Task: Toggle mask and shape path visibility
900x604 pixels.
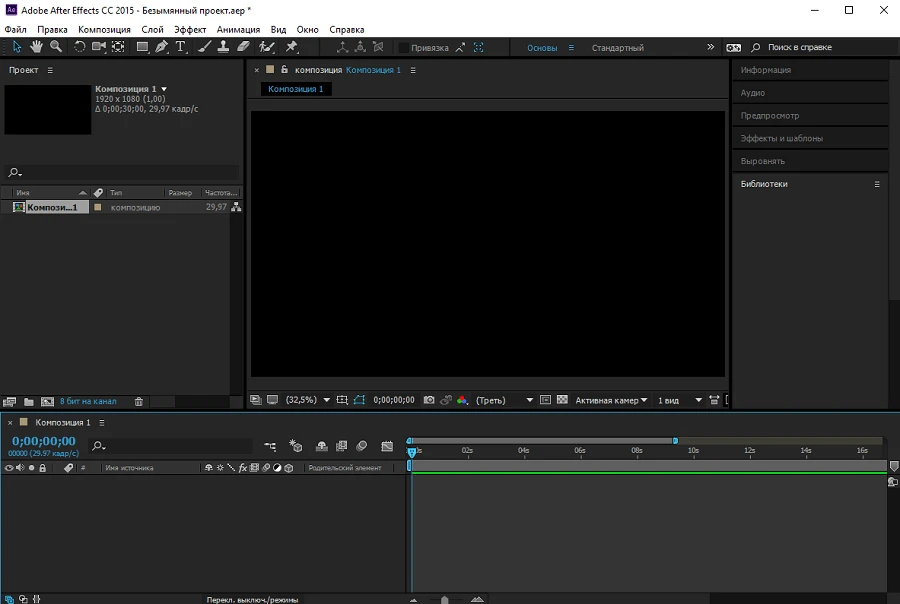Action: pyautogui.click(x=359, y=400)
